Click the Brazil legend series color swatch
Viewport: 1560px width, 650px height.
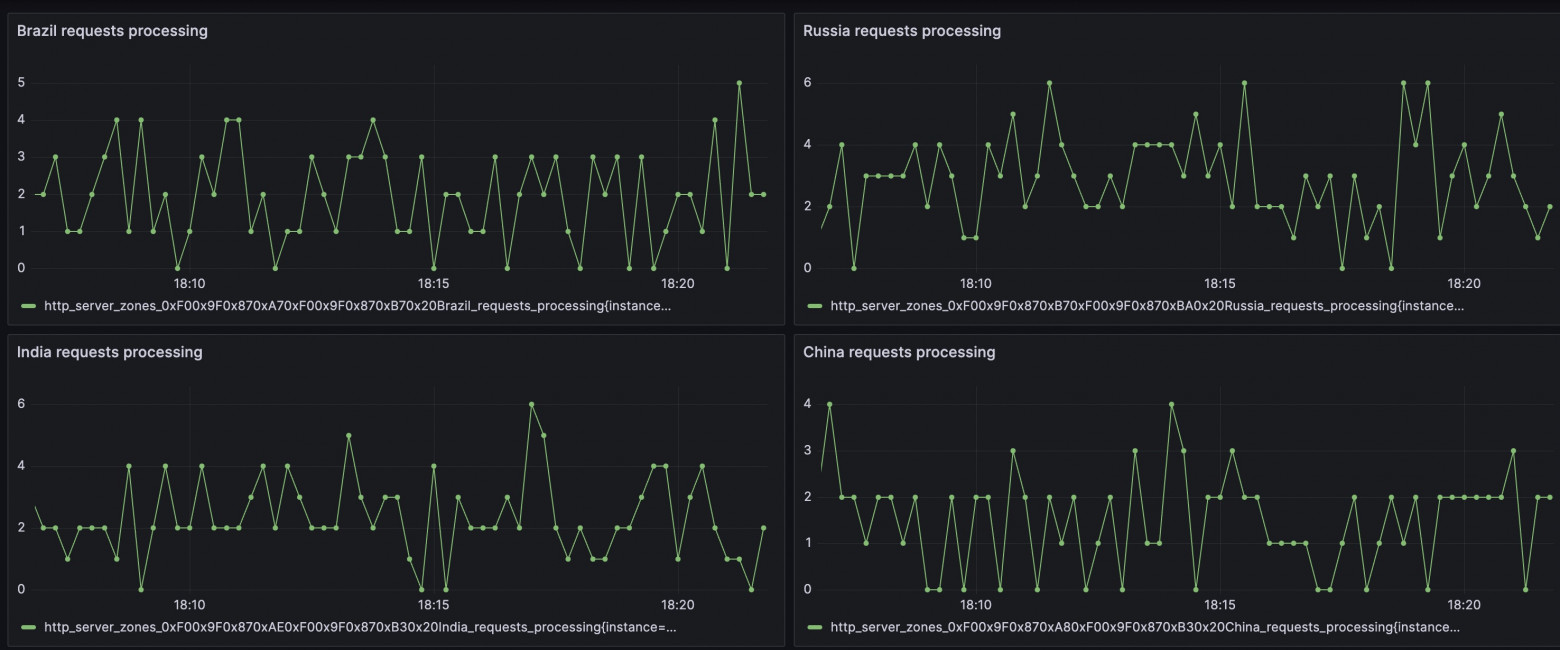pyautogui.click(x=28, y=306)
